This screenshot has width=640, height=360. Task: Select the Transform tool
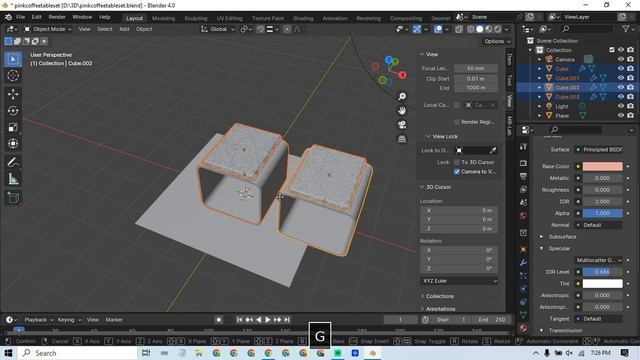(x=13, y=144)
